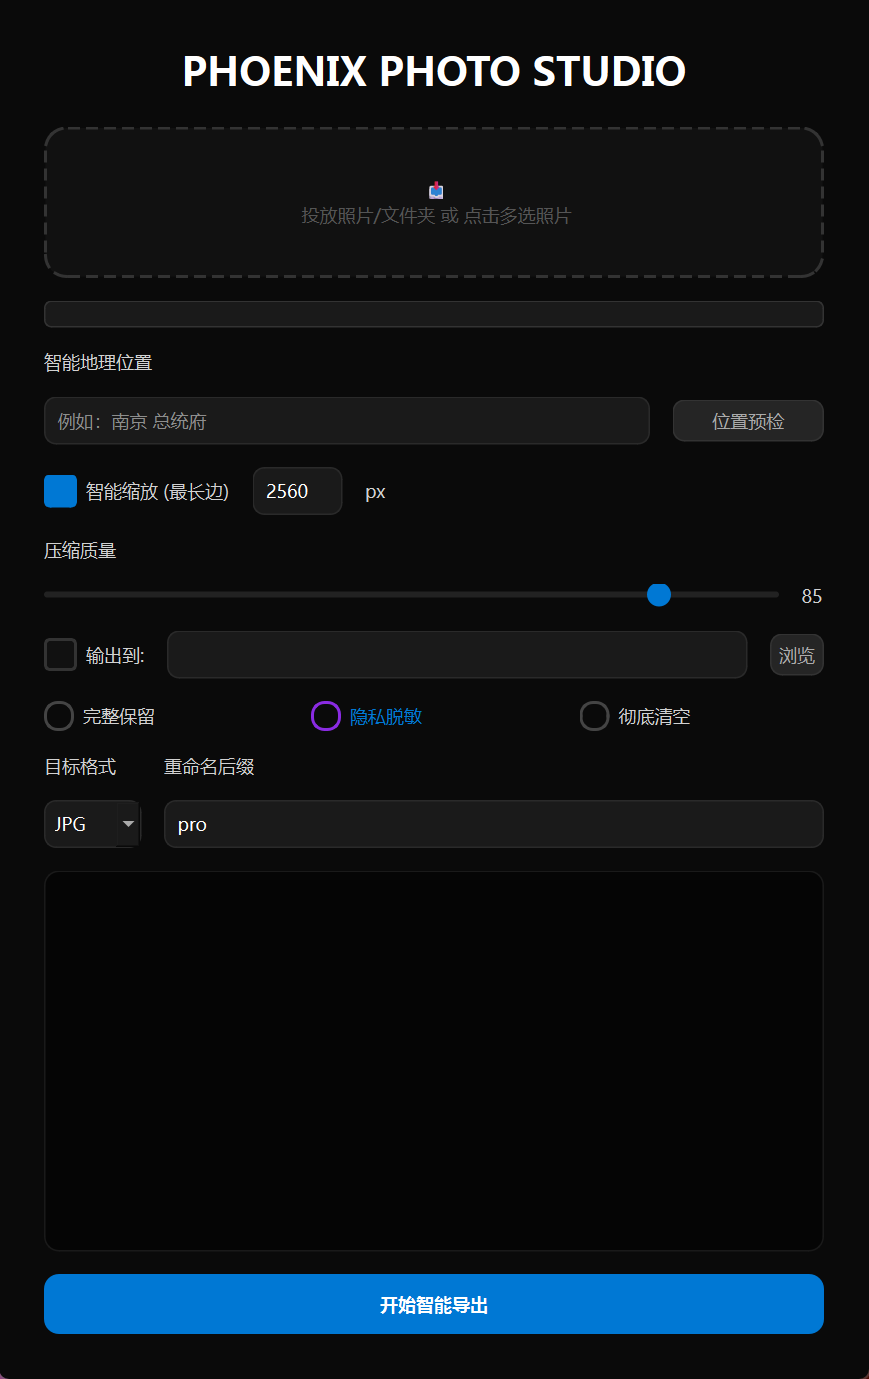Click the photo drop area to select images
Screen dimensions: 869x1379
(x=435, y=203)
